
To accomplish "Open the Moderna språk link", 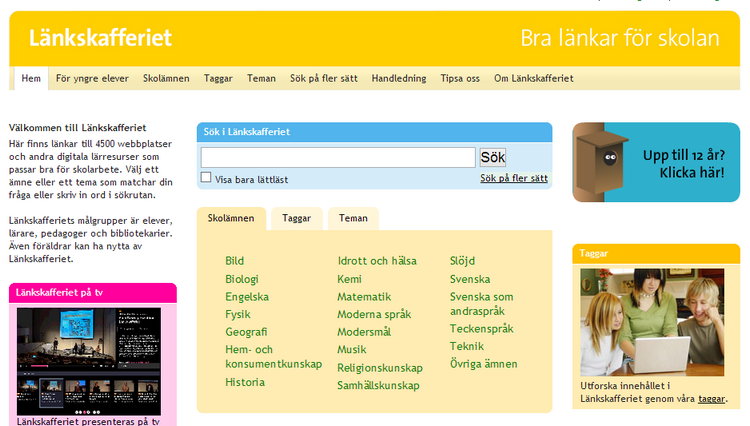I will coord(374,315).
